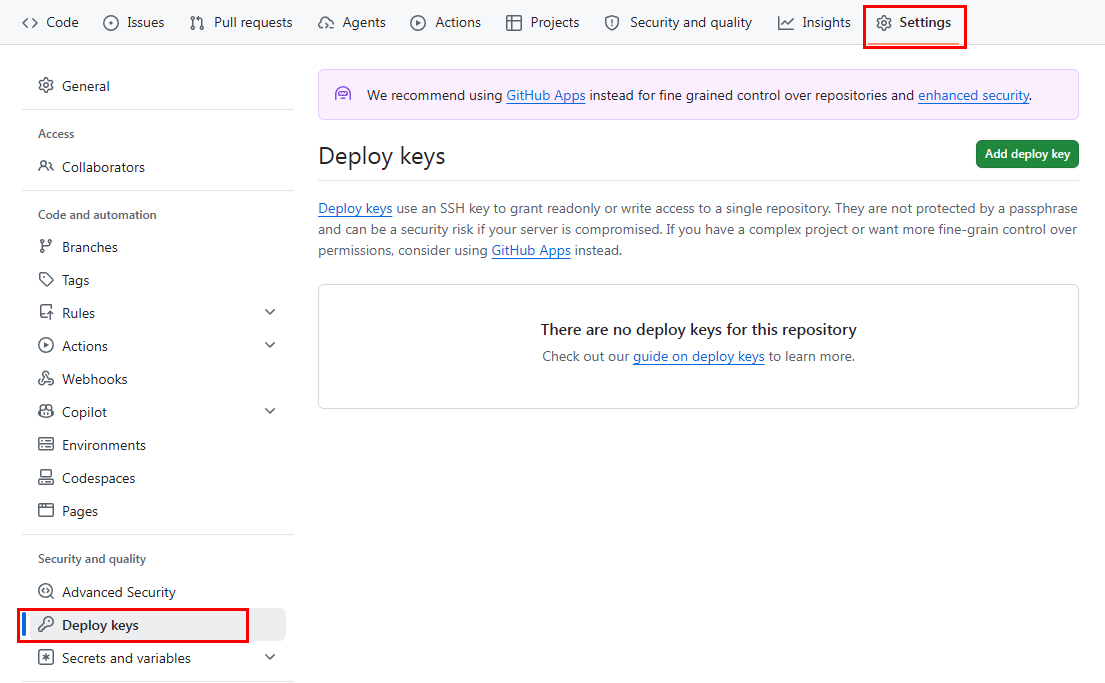The width and height of the screenshot is (1105, 683).
Task: Click the Deploy keys key icon
Action: tap(46, 624)
